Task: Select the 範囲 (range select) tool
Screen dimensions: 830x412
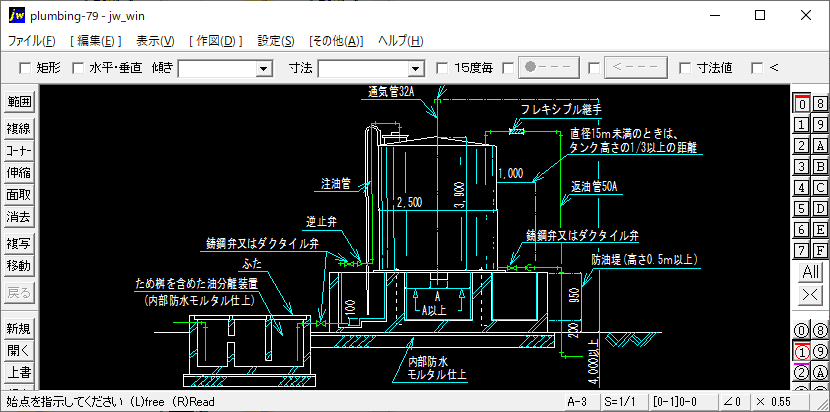Action: pyautogui.click(x=19, y=102)
